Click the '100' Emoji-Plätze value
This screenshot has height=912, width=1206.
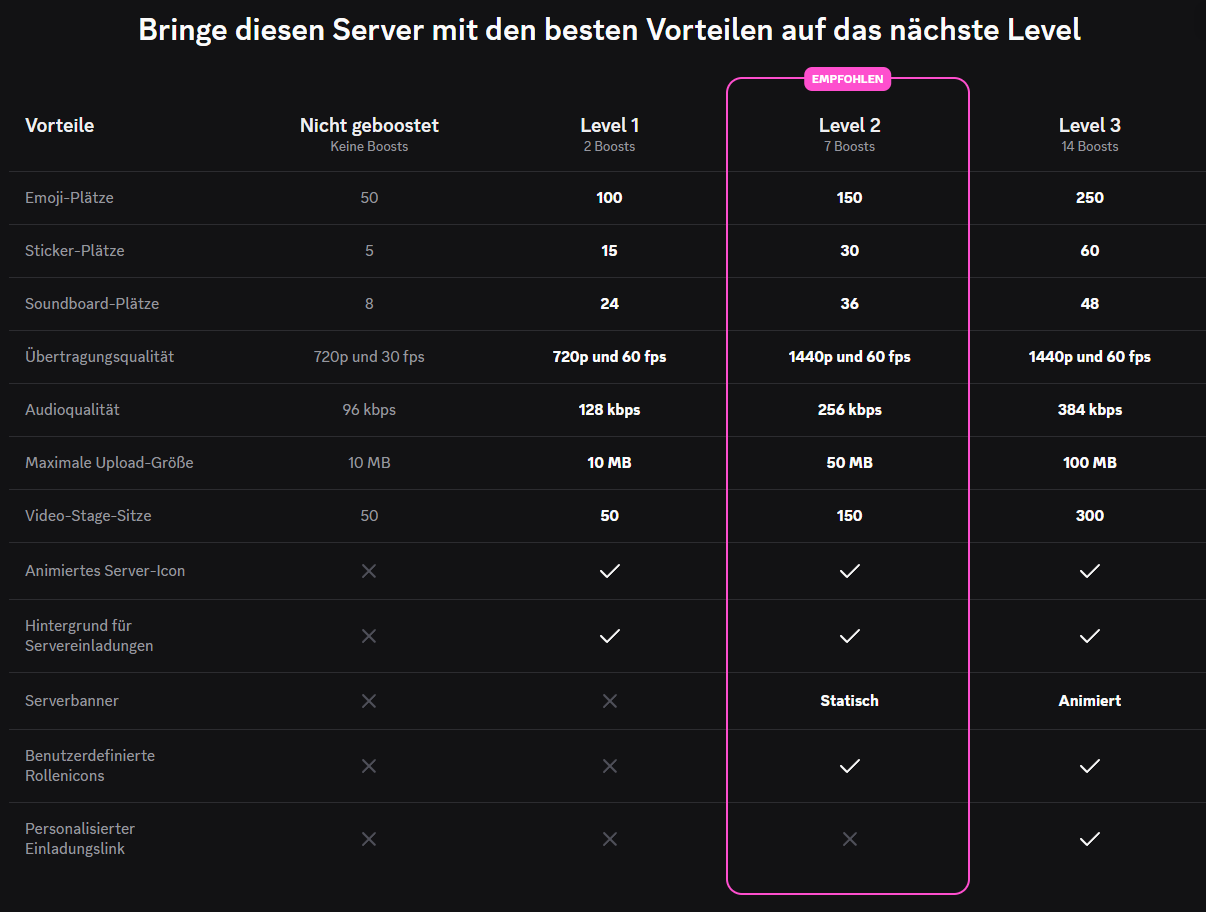point(610,198)
